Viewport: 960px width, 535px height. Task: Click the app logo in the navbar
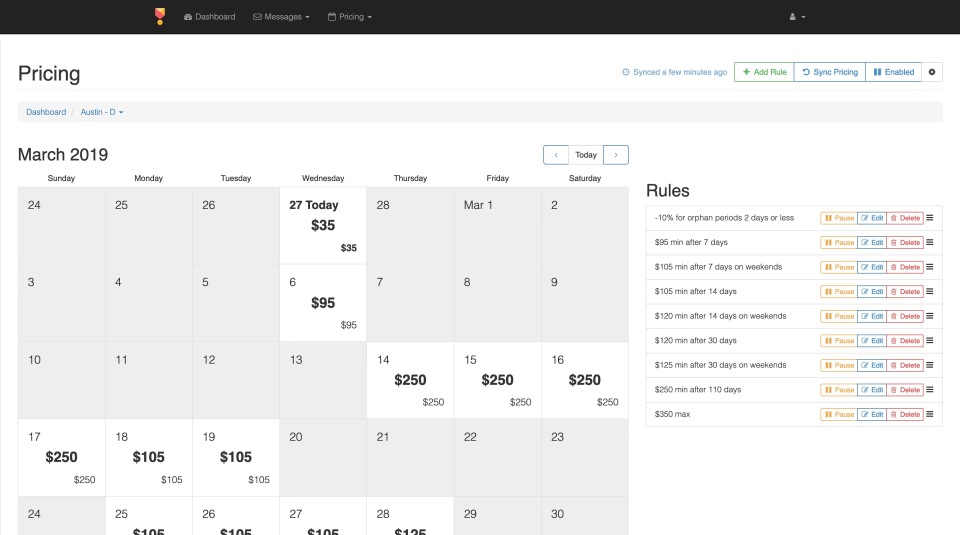(160, 17)
